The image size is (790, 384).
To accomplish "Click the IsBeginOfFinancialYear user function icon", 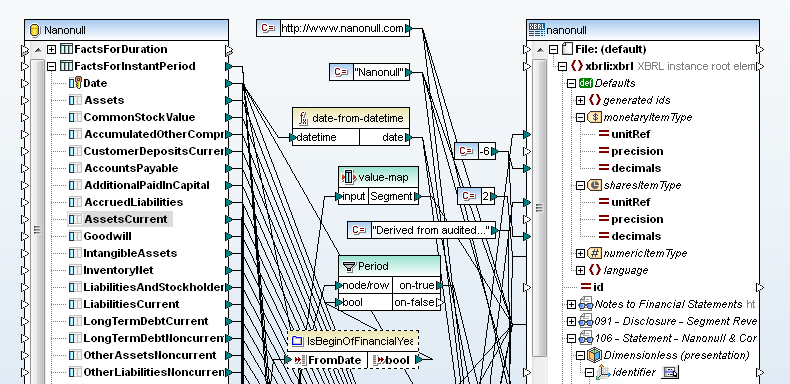I will [x=298, y=341].
